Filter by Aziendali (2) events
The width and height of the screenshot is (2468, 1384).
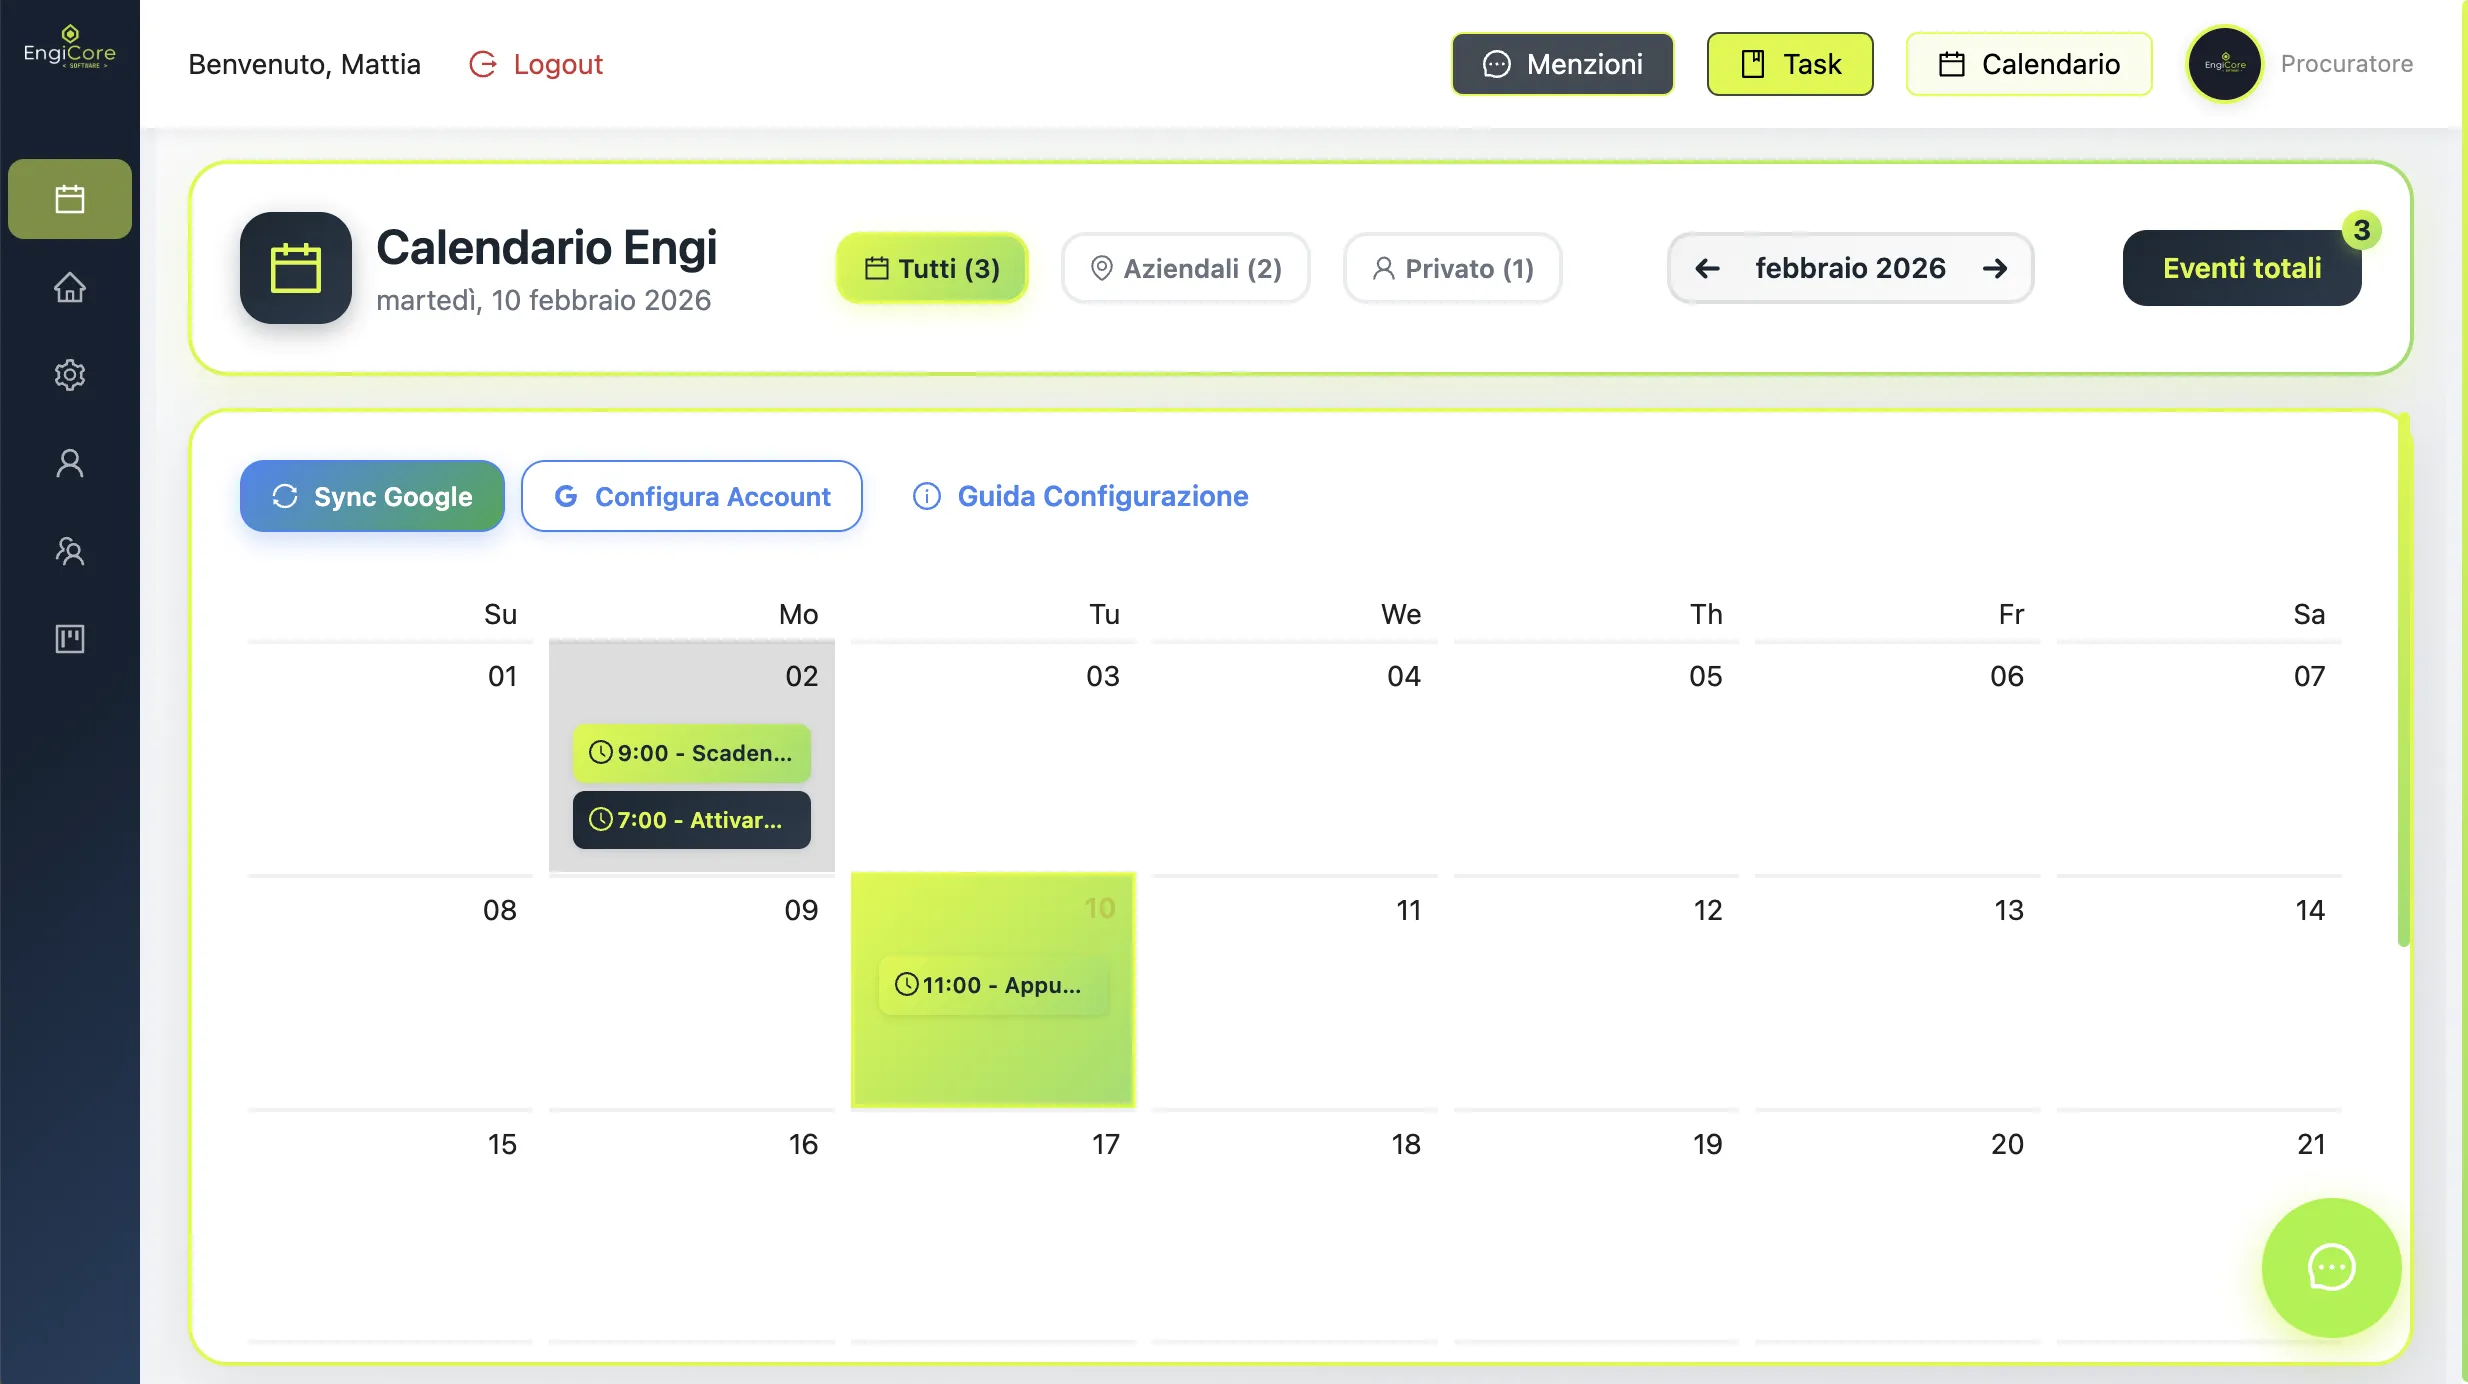click(x=1186, y=268)
